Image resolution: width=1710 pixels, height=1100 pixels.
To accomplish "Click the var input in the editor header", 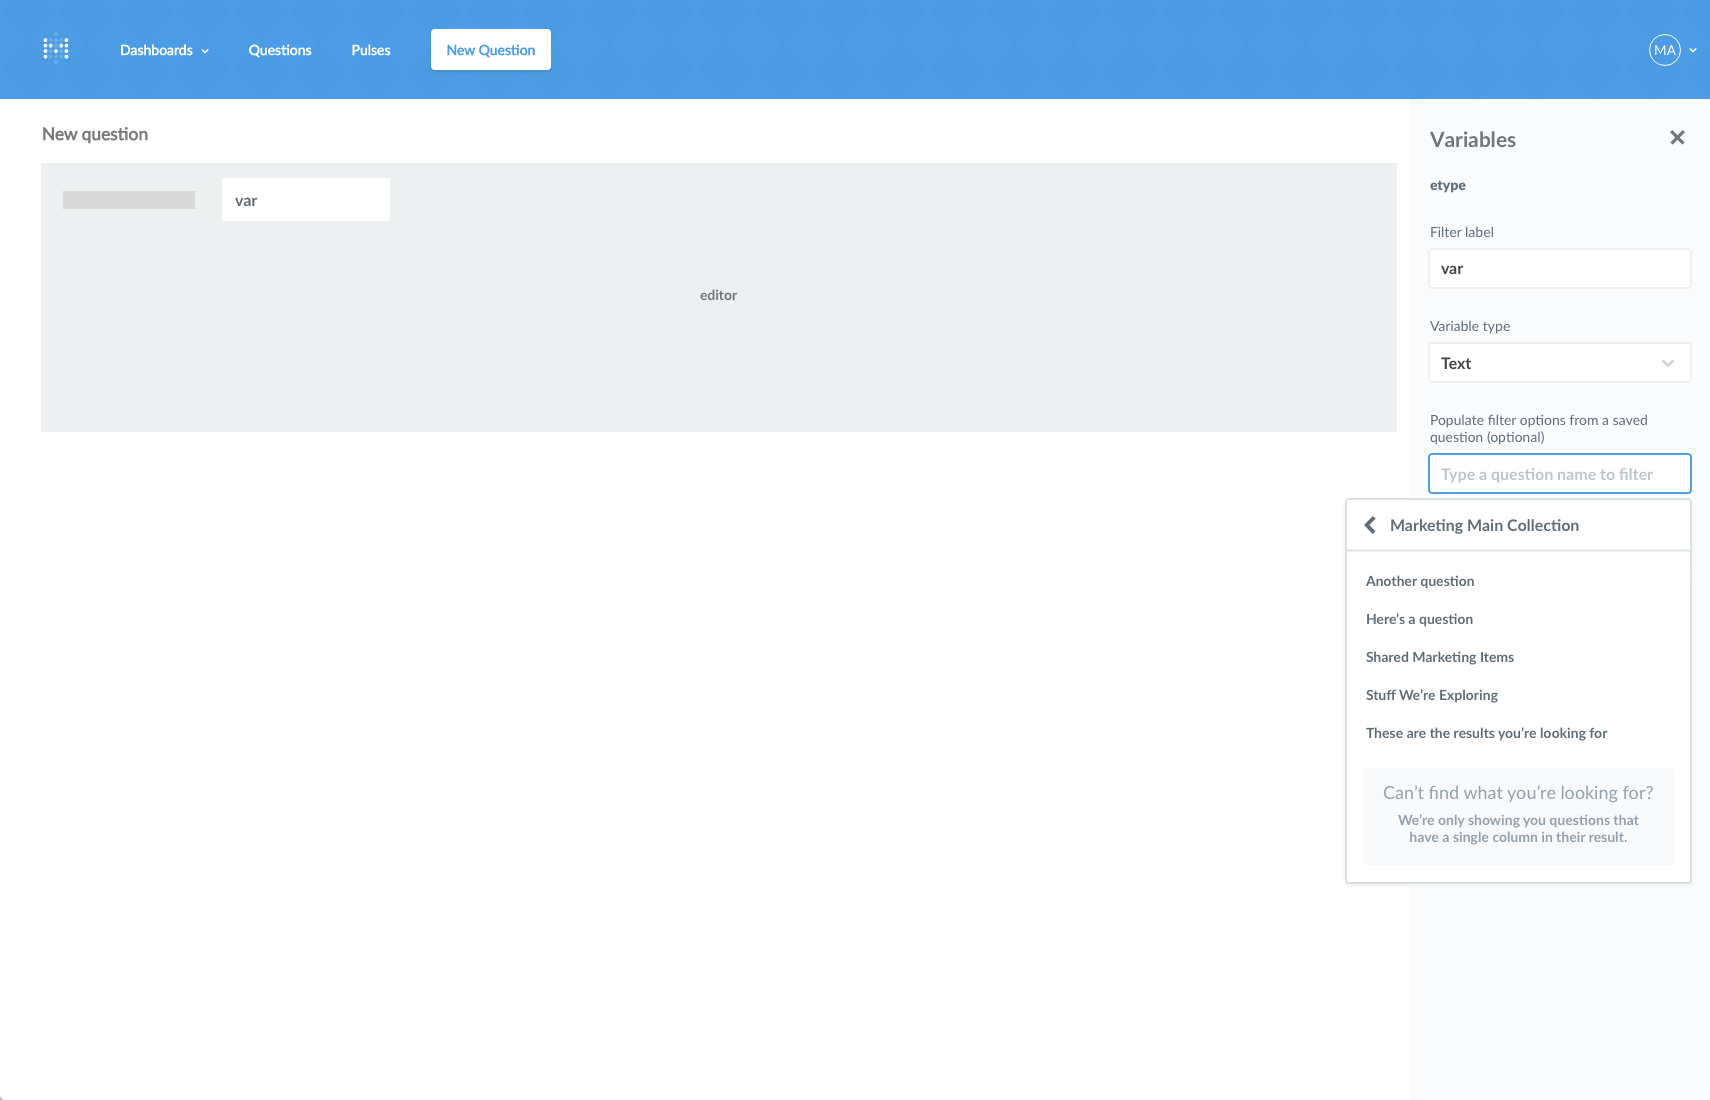I will click(305, 199).
